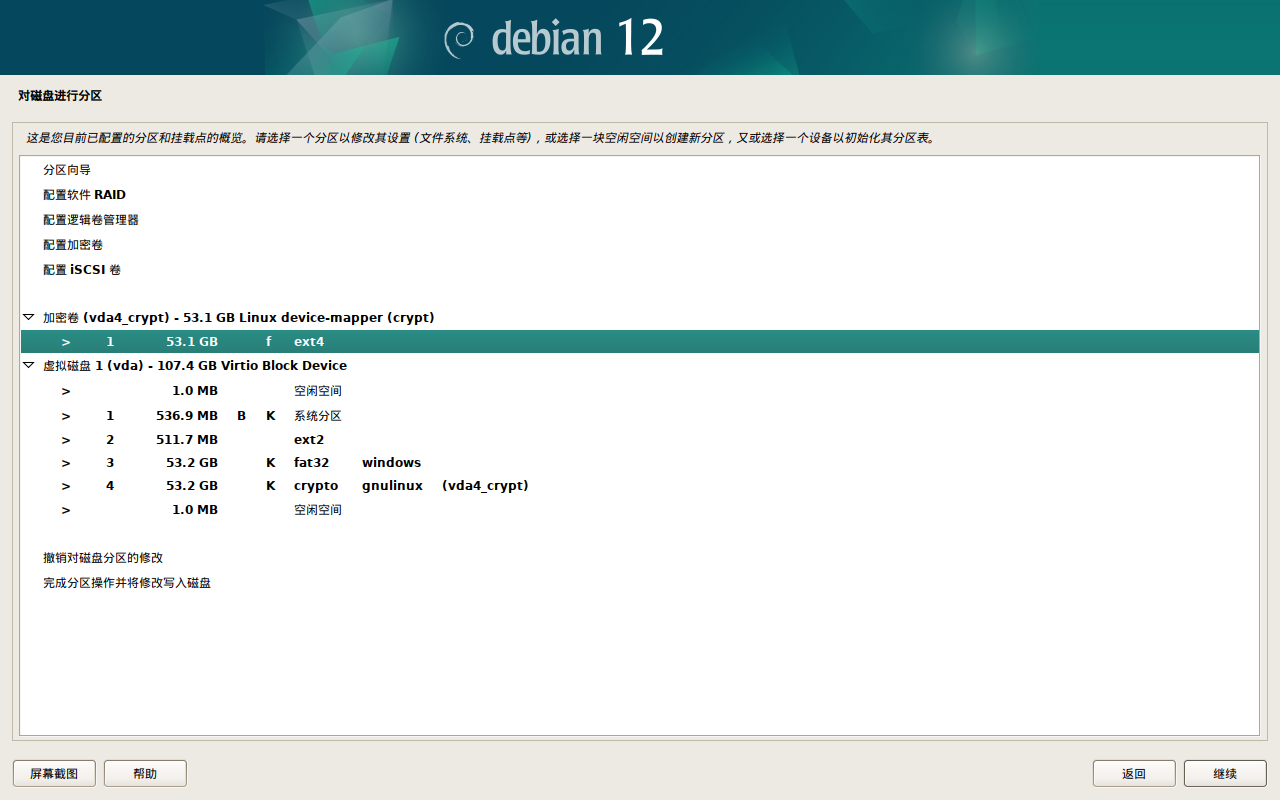Image resolution: width=1280 pixels, height=800 pixels.
Task: Click the (vda4_crypt) label on partition 4
Action: pyautogui.click(x=485, y=486)
